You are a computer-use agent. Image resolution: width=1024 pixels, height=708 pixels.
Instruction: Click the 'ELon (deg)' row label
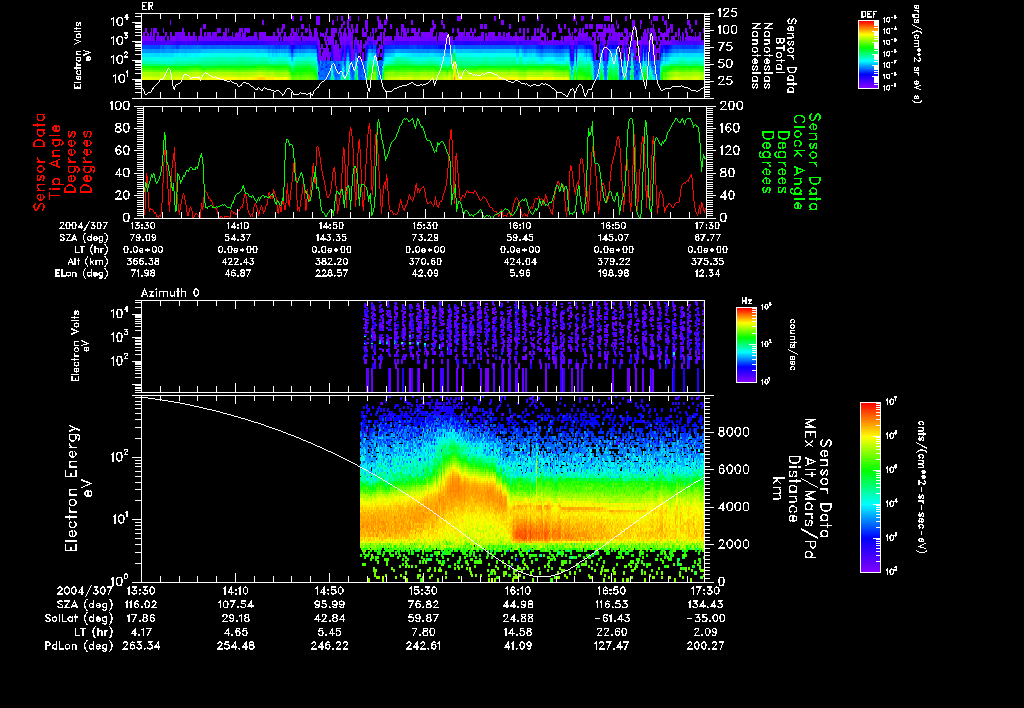[82, 274]
